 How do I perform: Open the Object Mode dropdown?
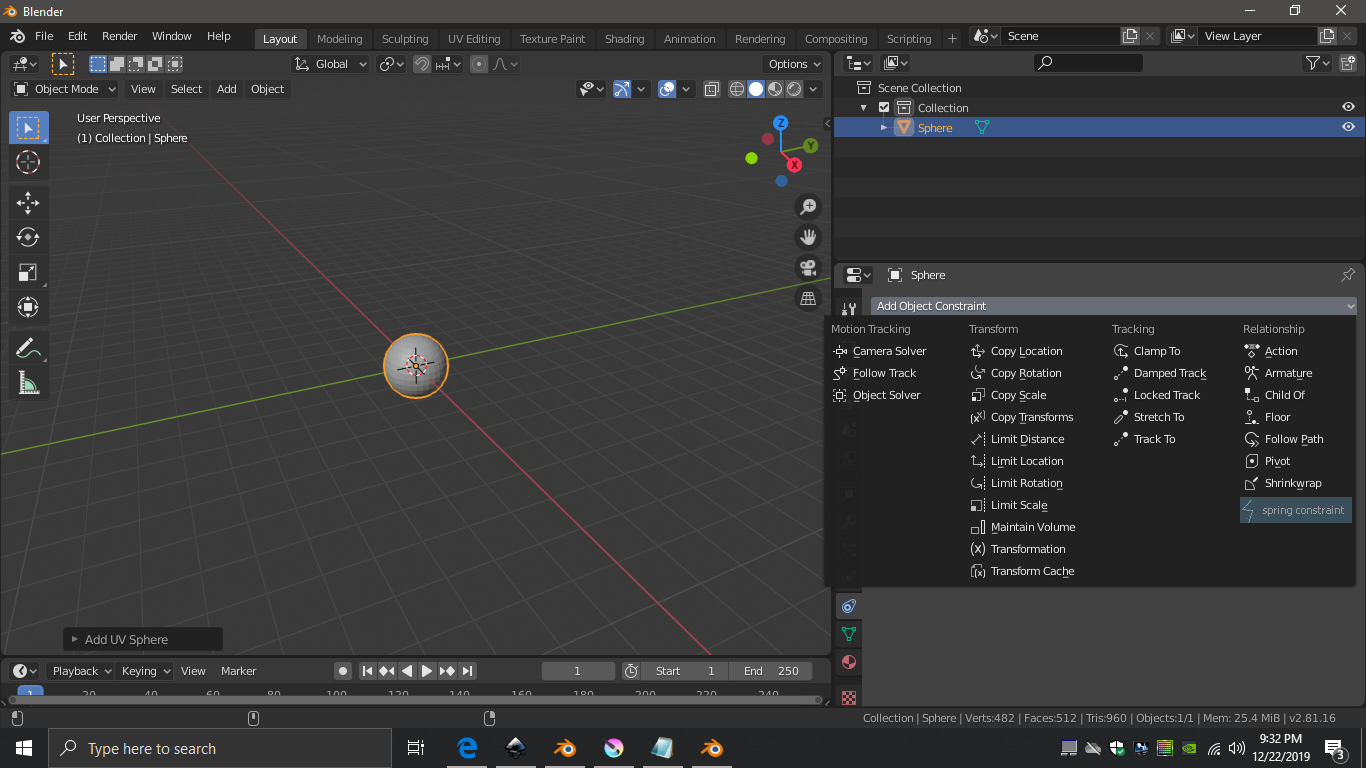[65, 89]
